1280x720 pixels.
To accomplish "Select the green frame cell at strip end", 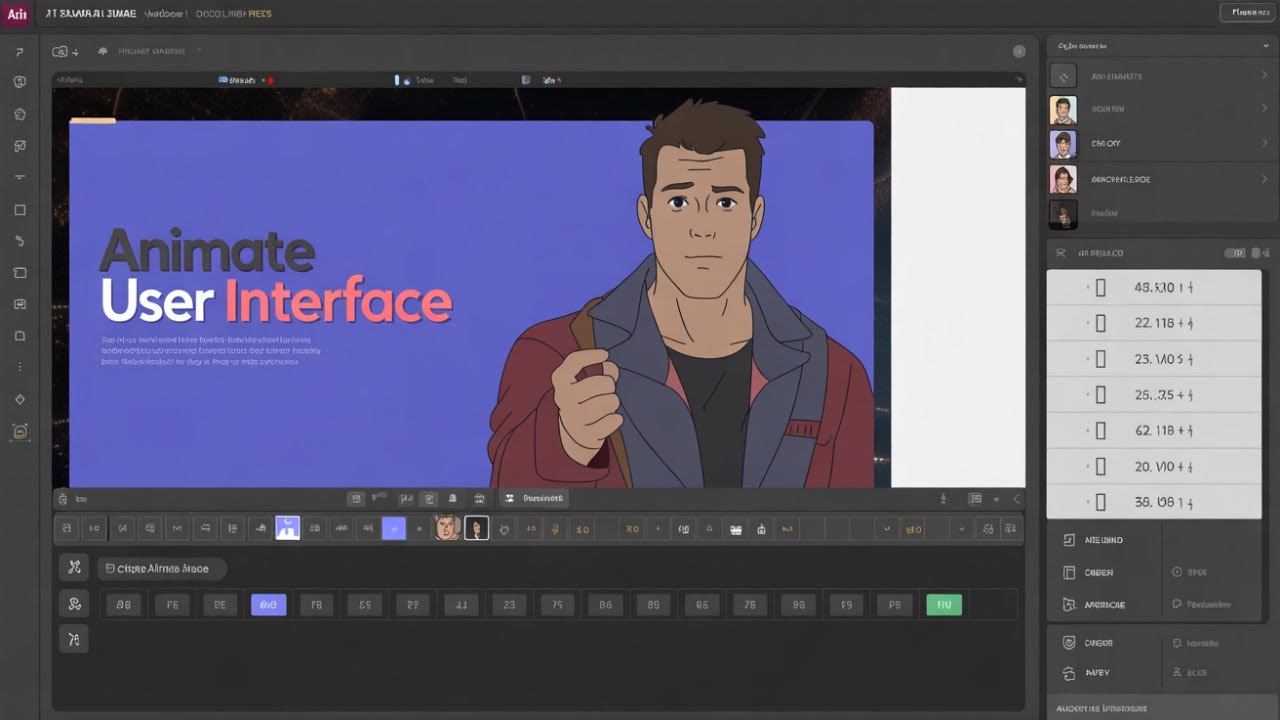I will click(944, 604).
